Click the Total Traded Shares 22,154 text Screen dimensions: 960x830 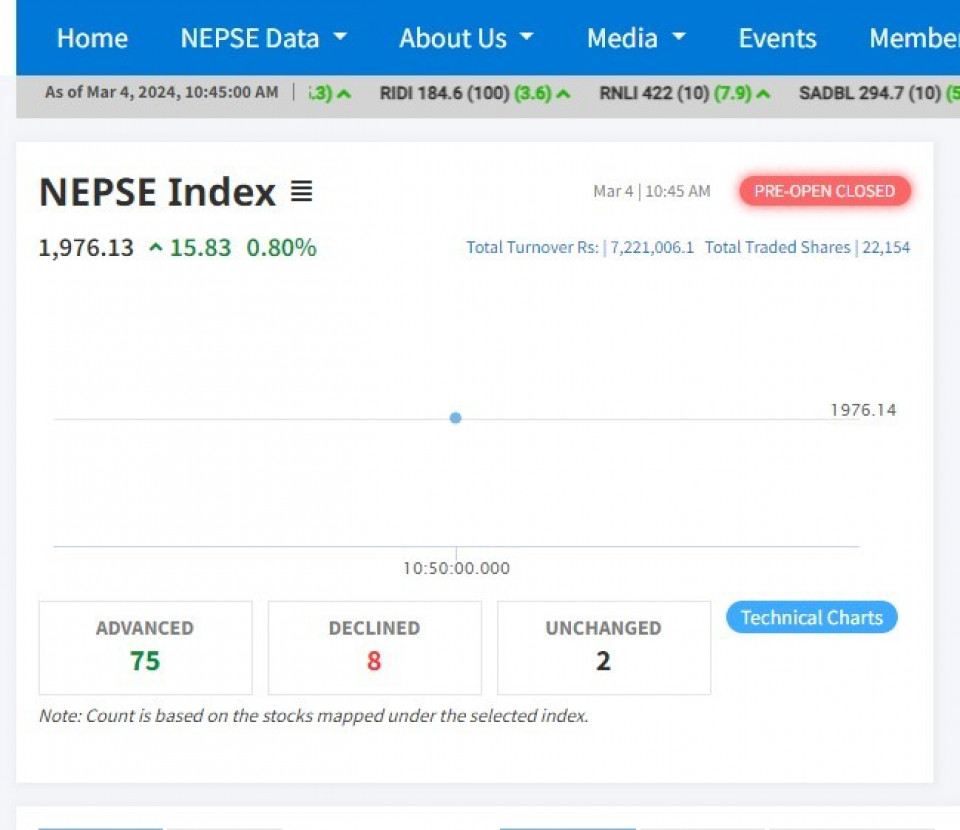click(807, 247)
